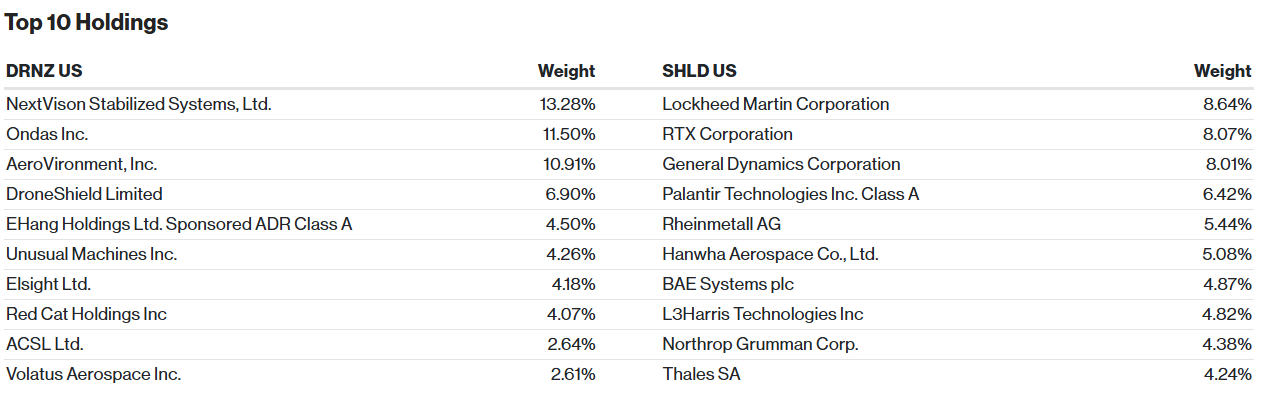Image resolution: width=1271 pixels, height=400 pixels.
Task: Click the Weight header above SHLD percentages
Action: coord(1222,71)
